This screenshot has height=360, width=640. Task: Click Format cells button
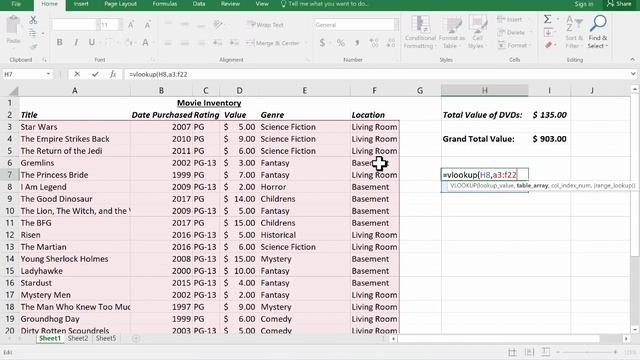[513, 45]
